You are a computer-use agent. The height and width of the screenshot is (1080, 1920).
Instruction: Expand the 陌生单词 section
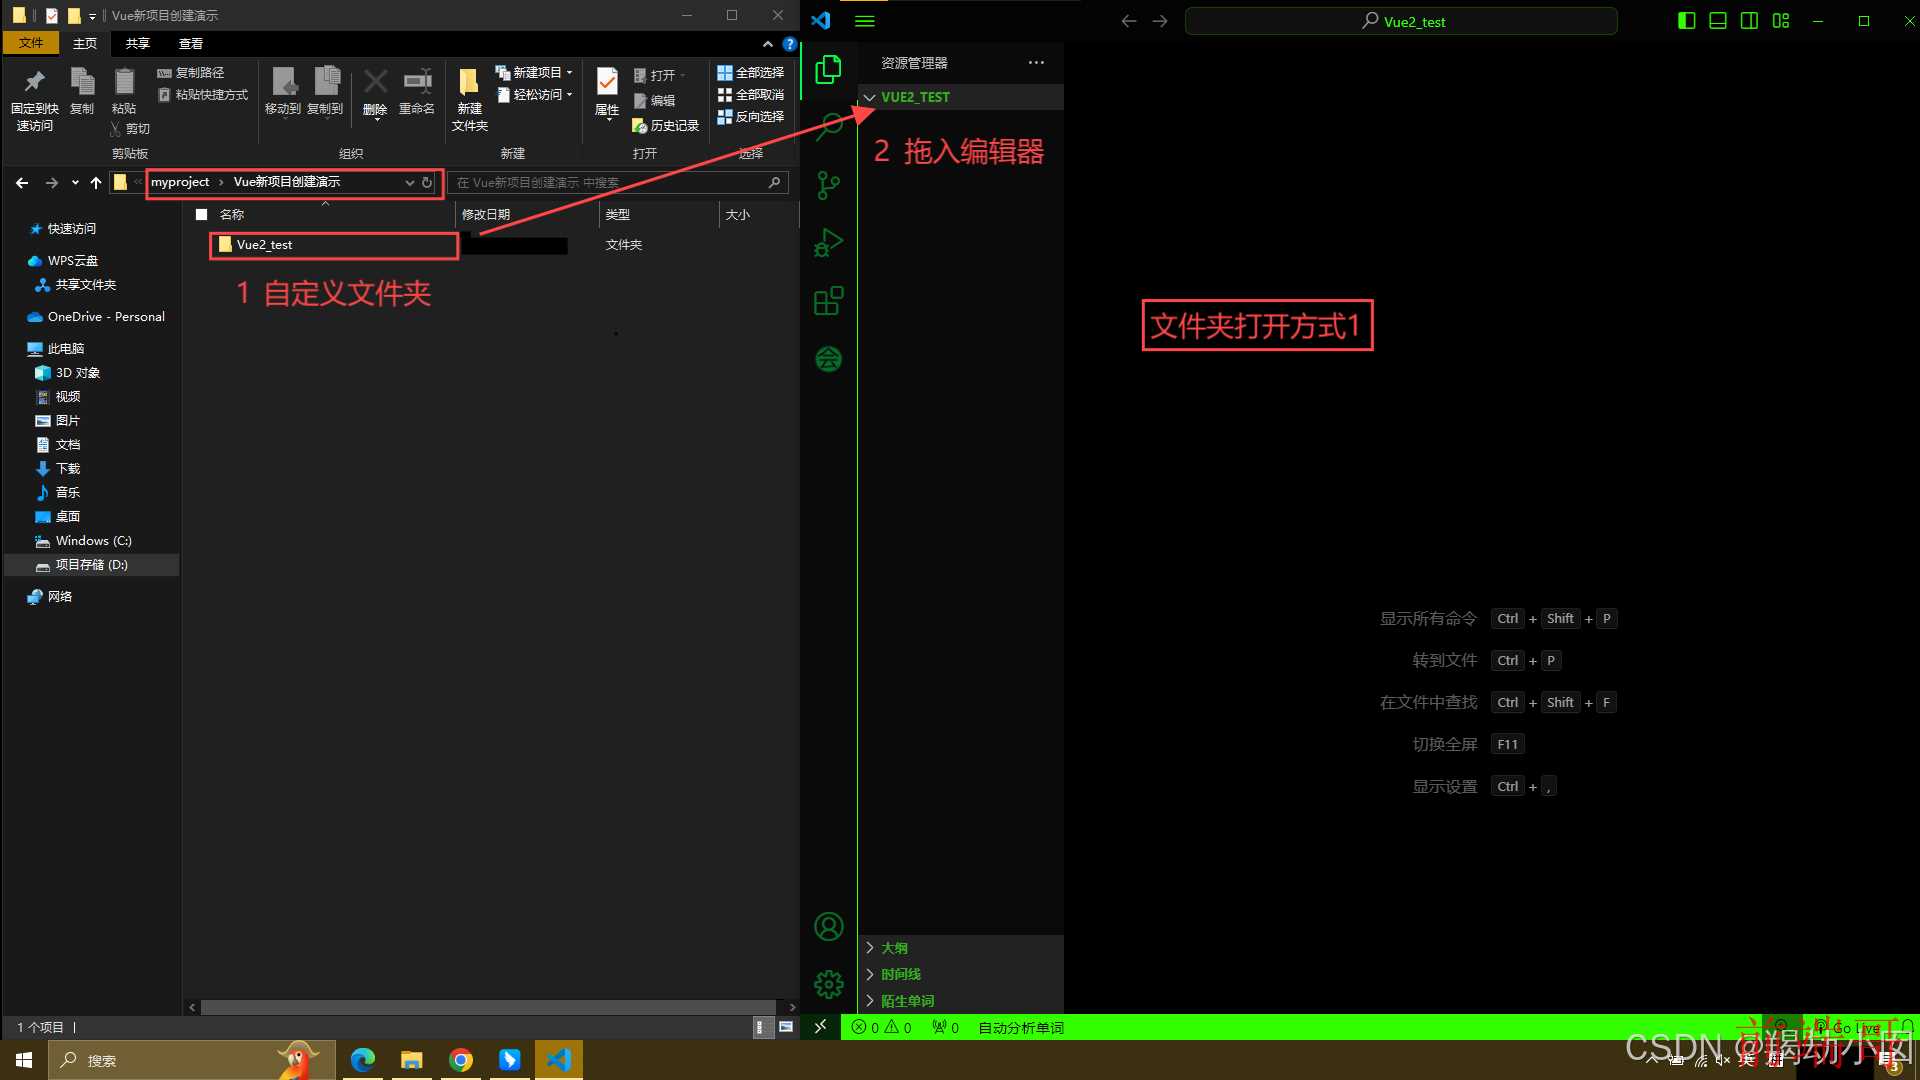tap(961, 1001)
